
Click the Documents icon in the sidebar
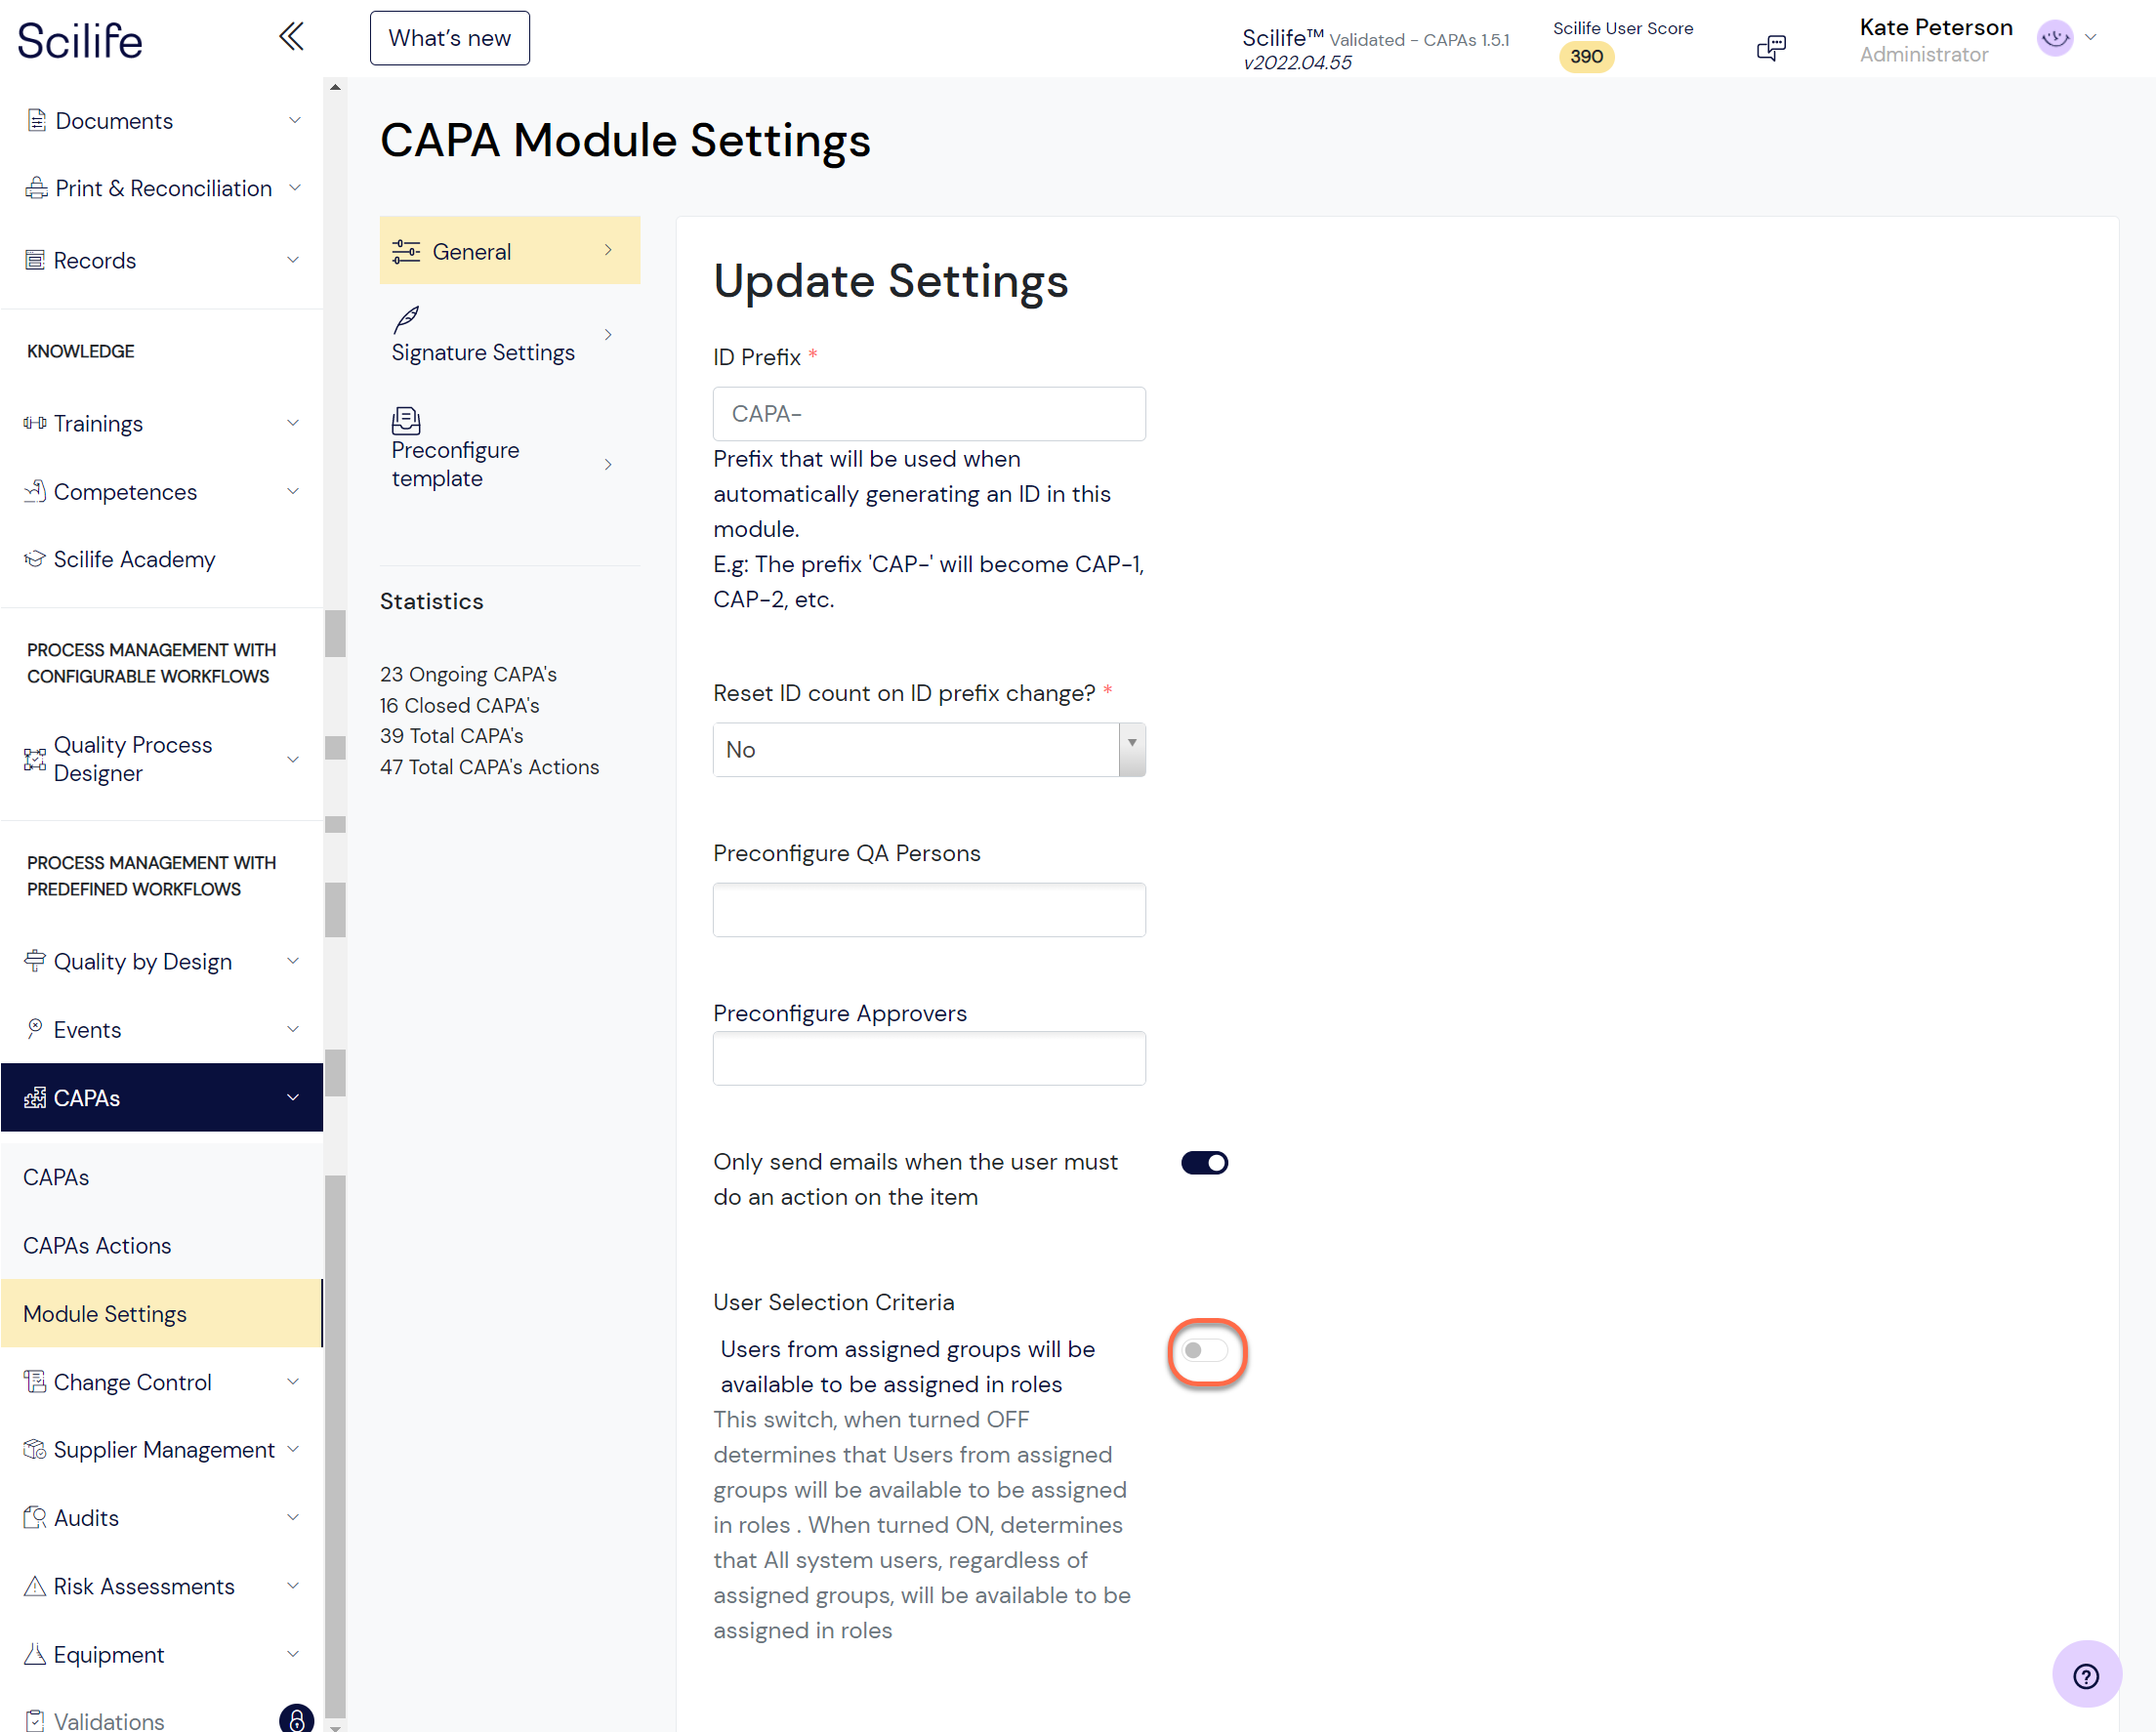[x=37, y=121]
